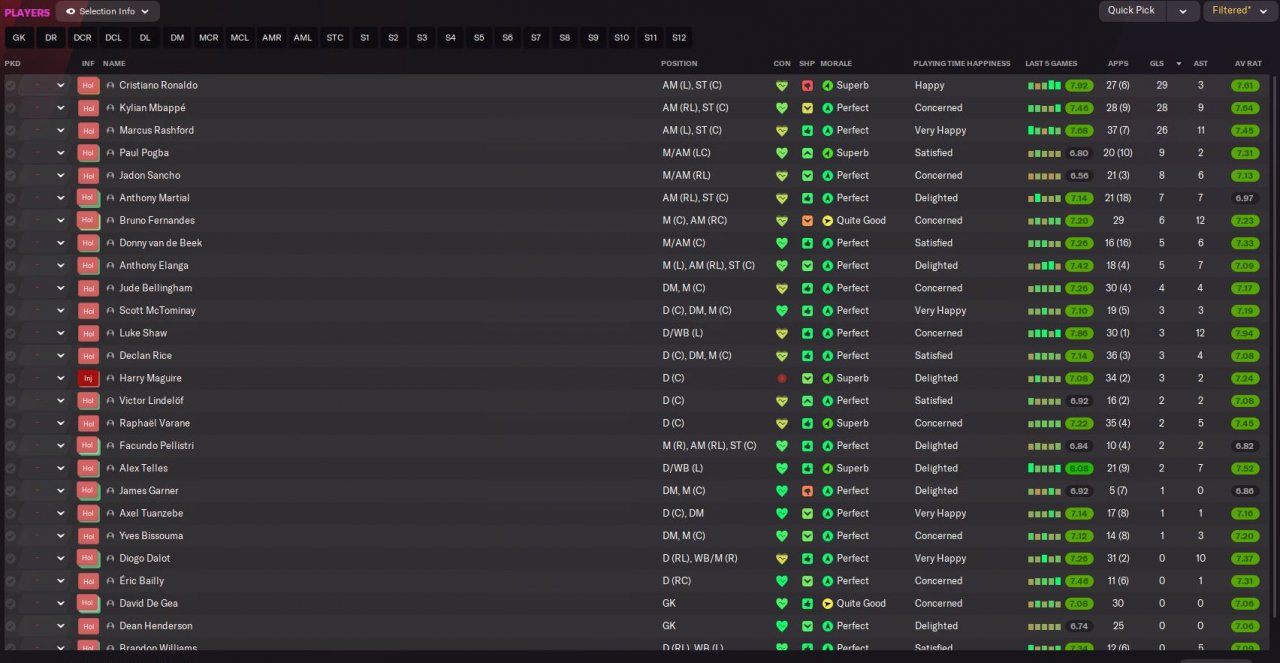
Task: Toggle picked circle for Cristiano Ronaldo
Action: point(11,86)
